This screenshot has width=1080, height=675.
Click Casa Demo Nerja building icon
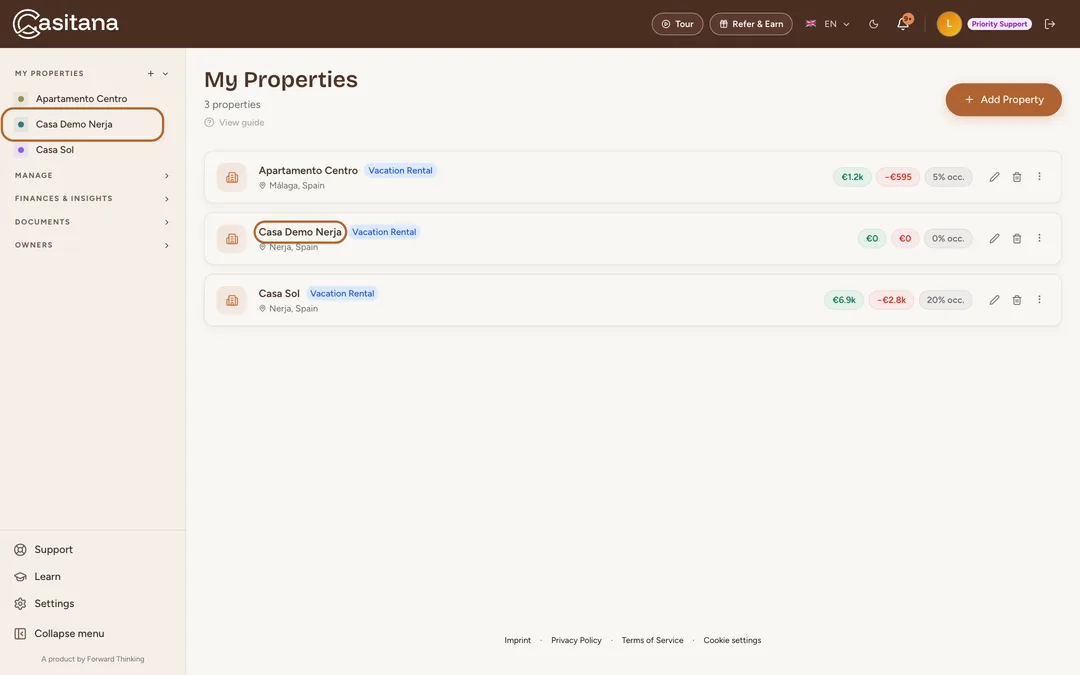(231, 238)
